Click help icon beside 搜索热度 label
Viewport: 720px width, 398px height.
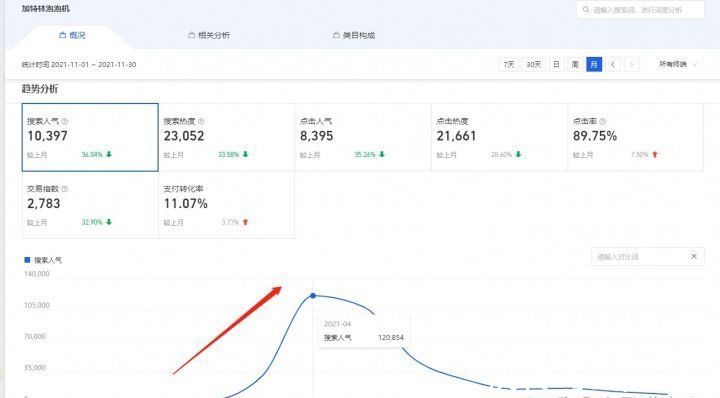coord(201,121)
